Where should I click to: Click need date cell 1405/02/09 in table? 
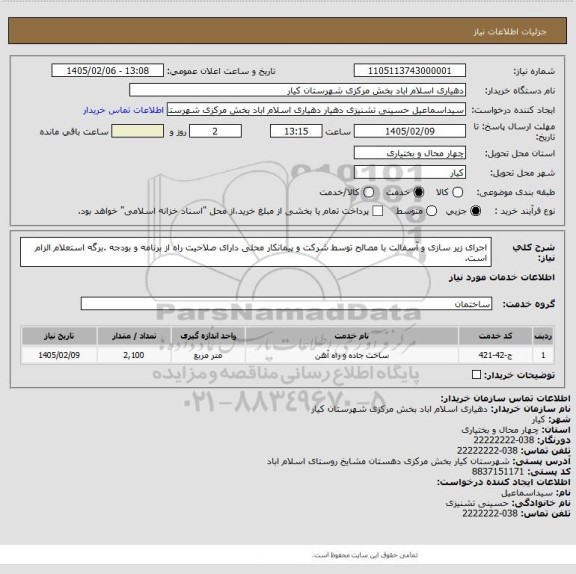59,355
